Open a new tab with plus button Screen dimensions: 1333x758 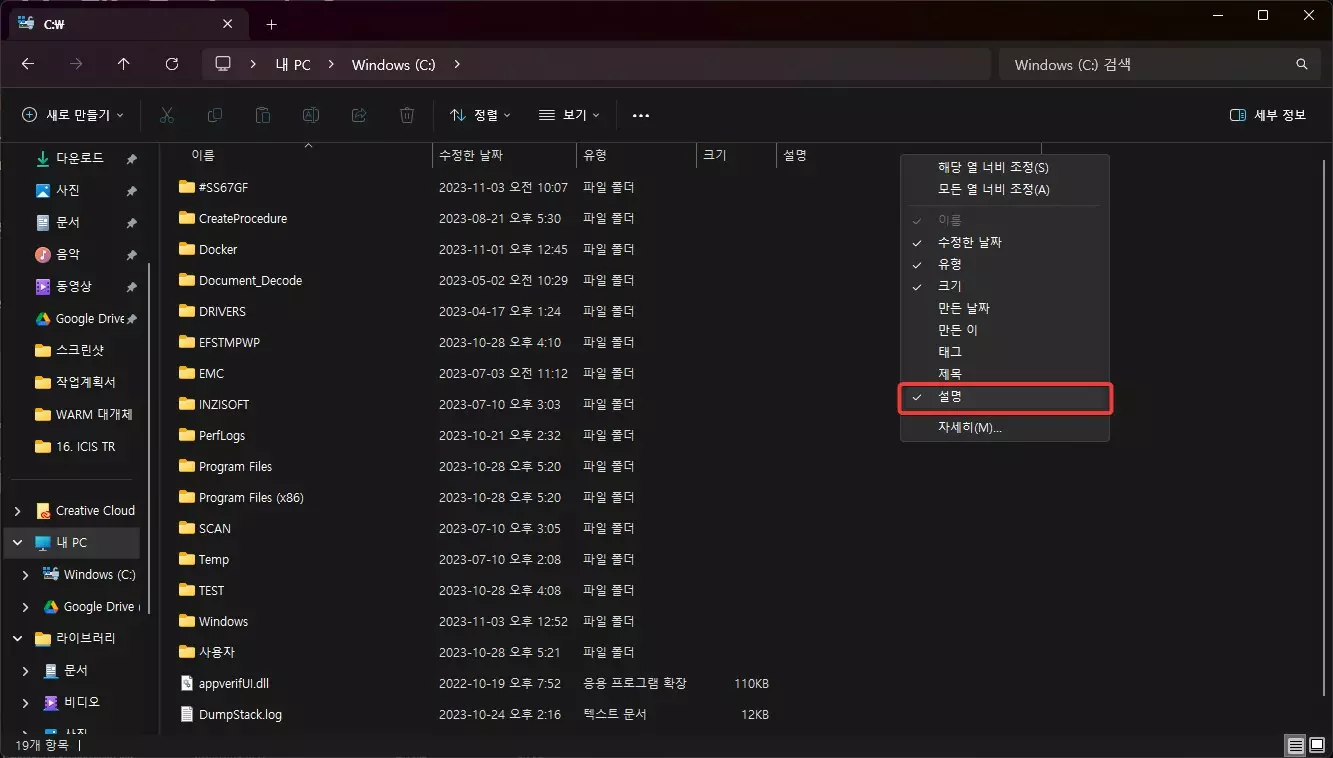[271, 24]
